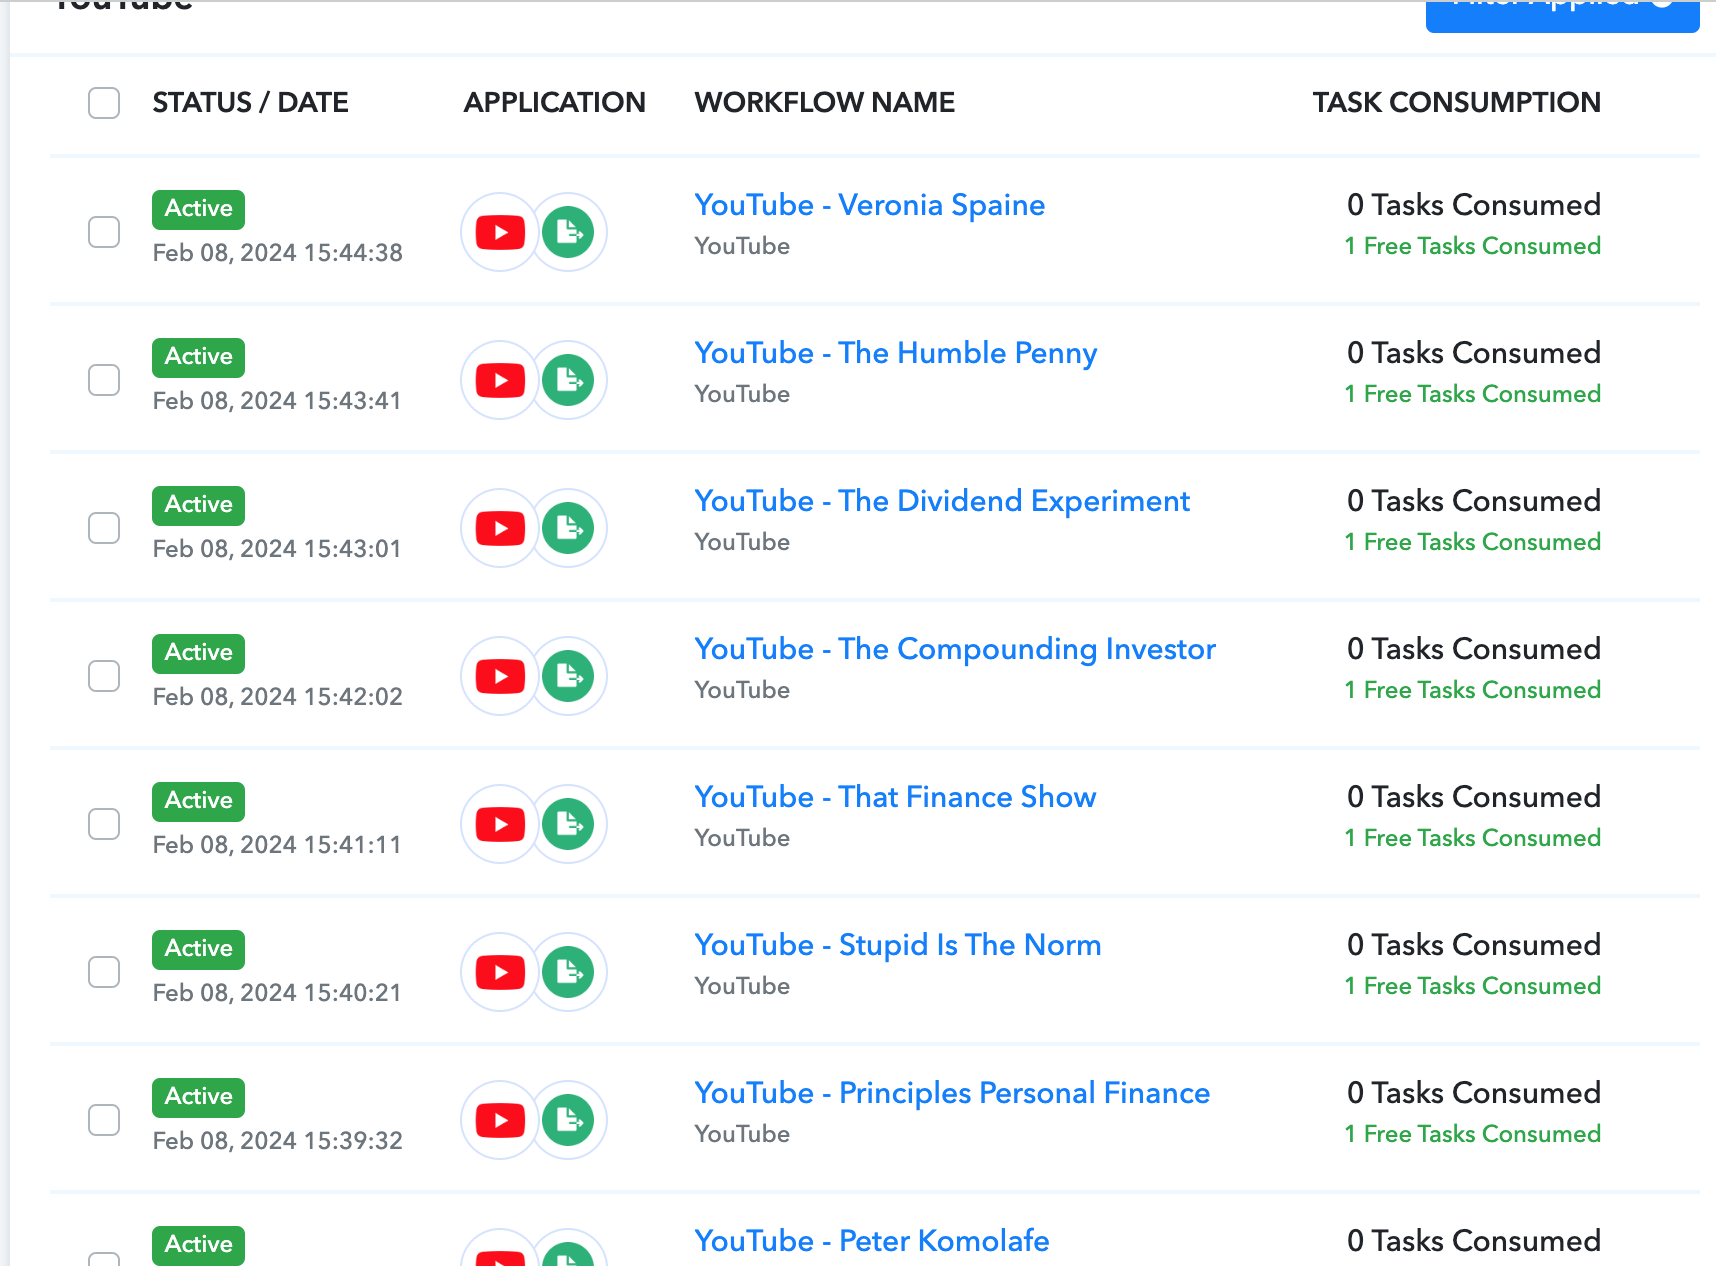Open the YouTube - That Finance Show workflow
1716x1266 pixels.
[895, 797]
